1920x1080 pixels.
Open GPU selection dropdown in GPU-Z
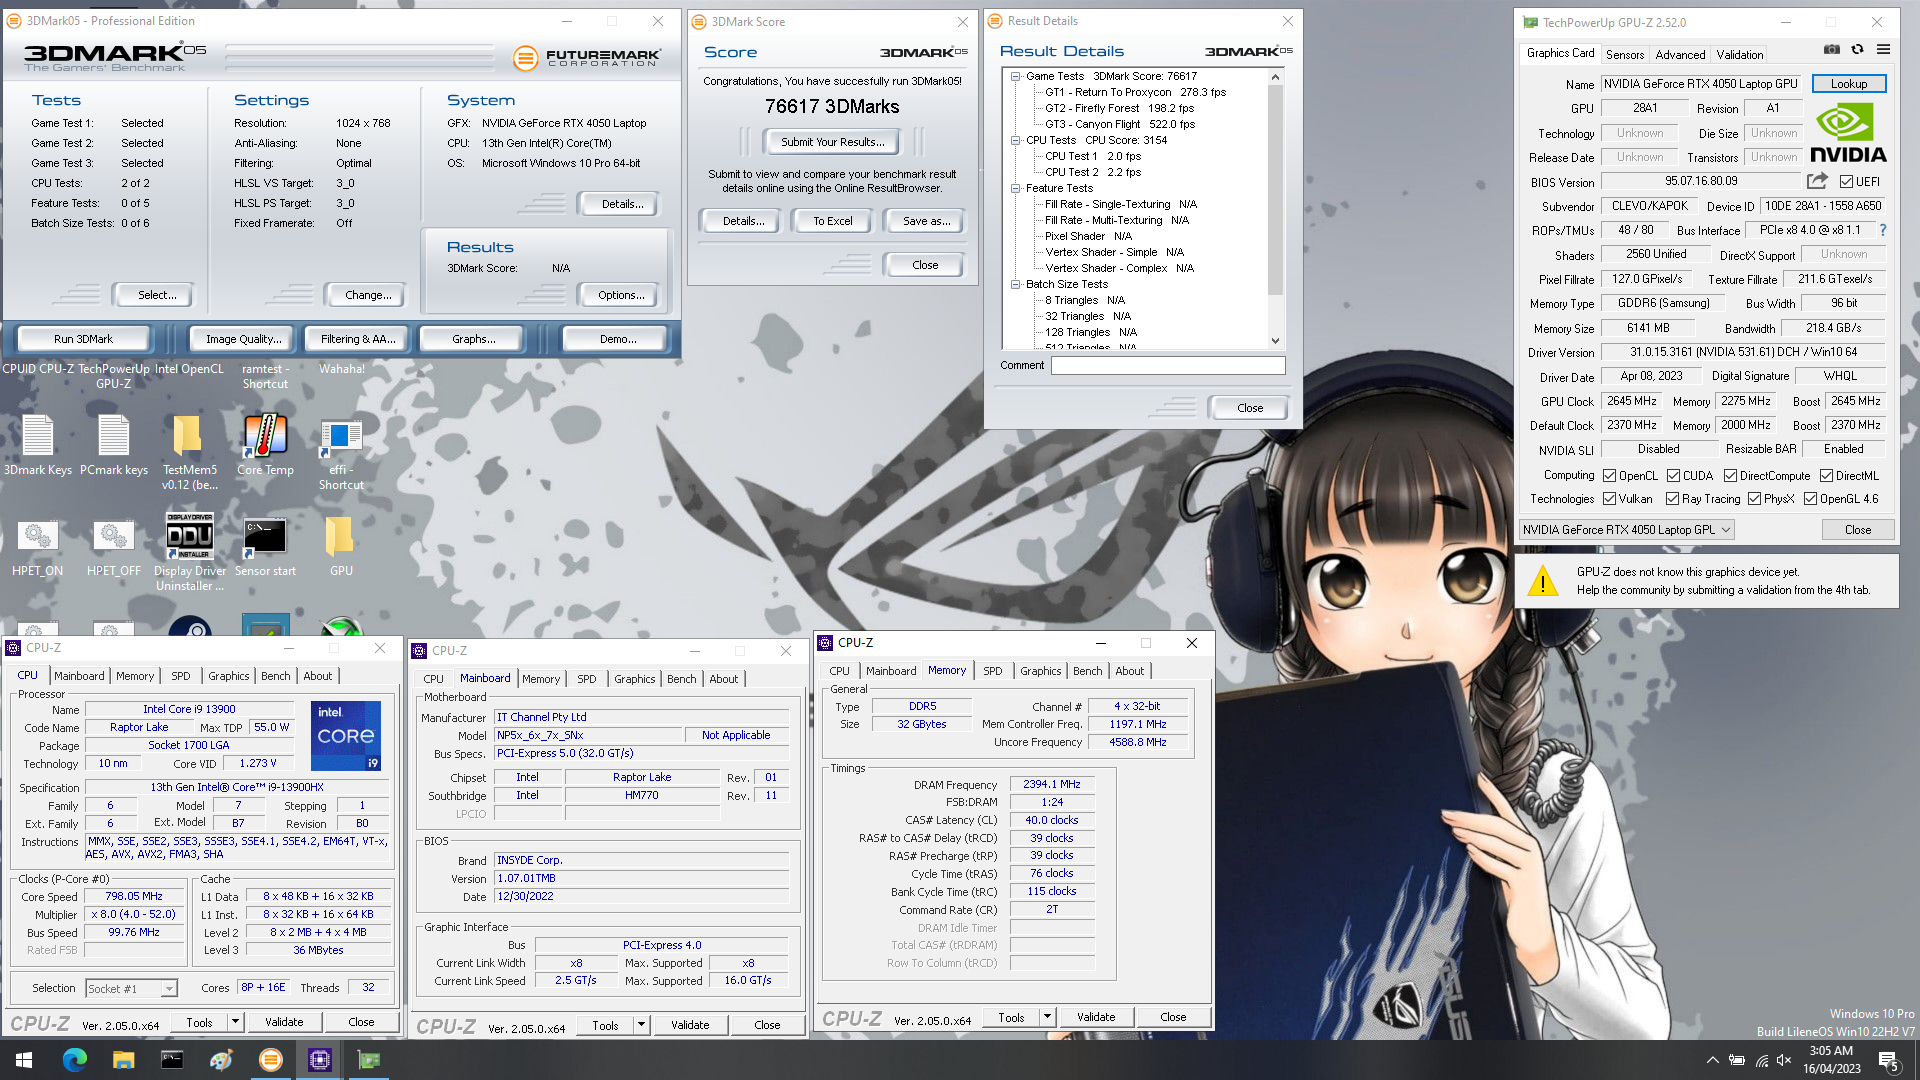[1626, 530]
